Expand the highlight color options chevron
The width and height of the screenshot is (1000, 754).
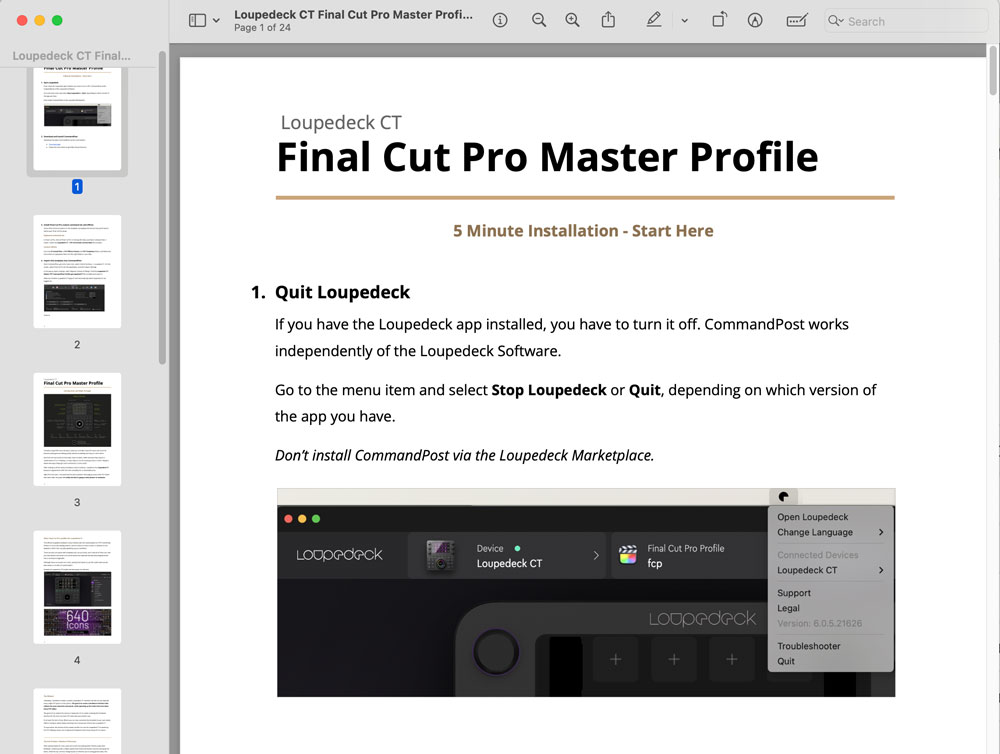684,20
